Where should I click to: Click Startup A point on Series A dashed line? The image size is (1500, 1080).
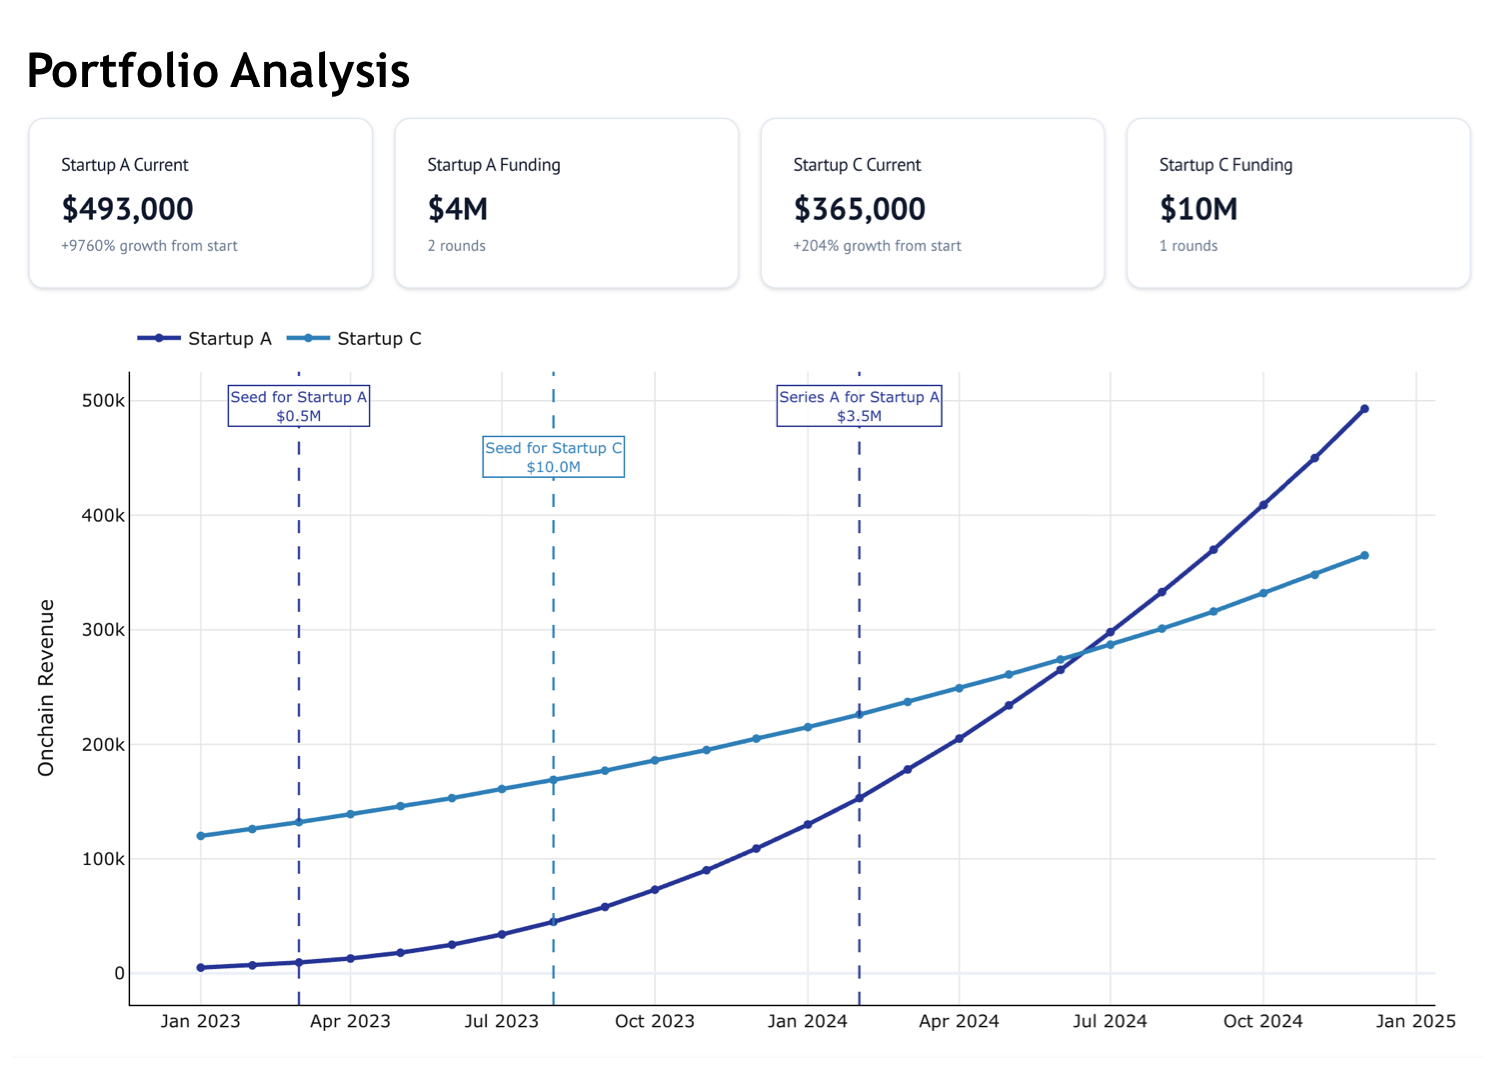(x=859, y=798)
